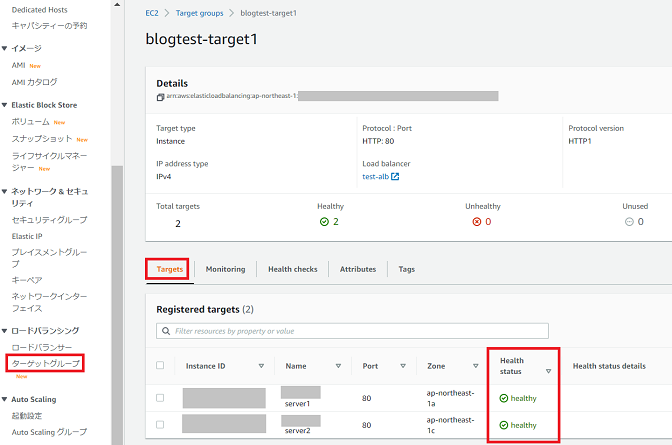Viewport: 672px width, 445px height.
Task: Open AMI カタログ in sidebar
Action: point(34,82)
